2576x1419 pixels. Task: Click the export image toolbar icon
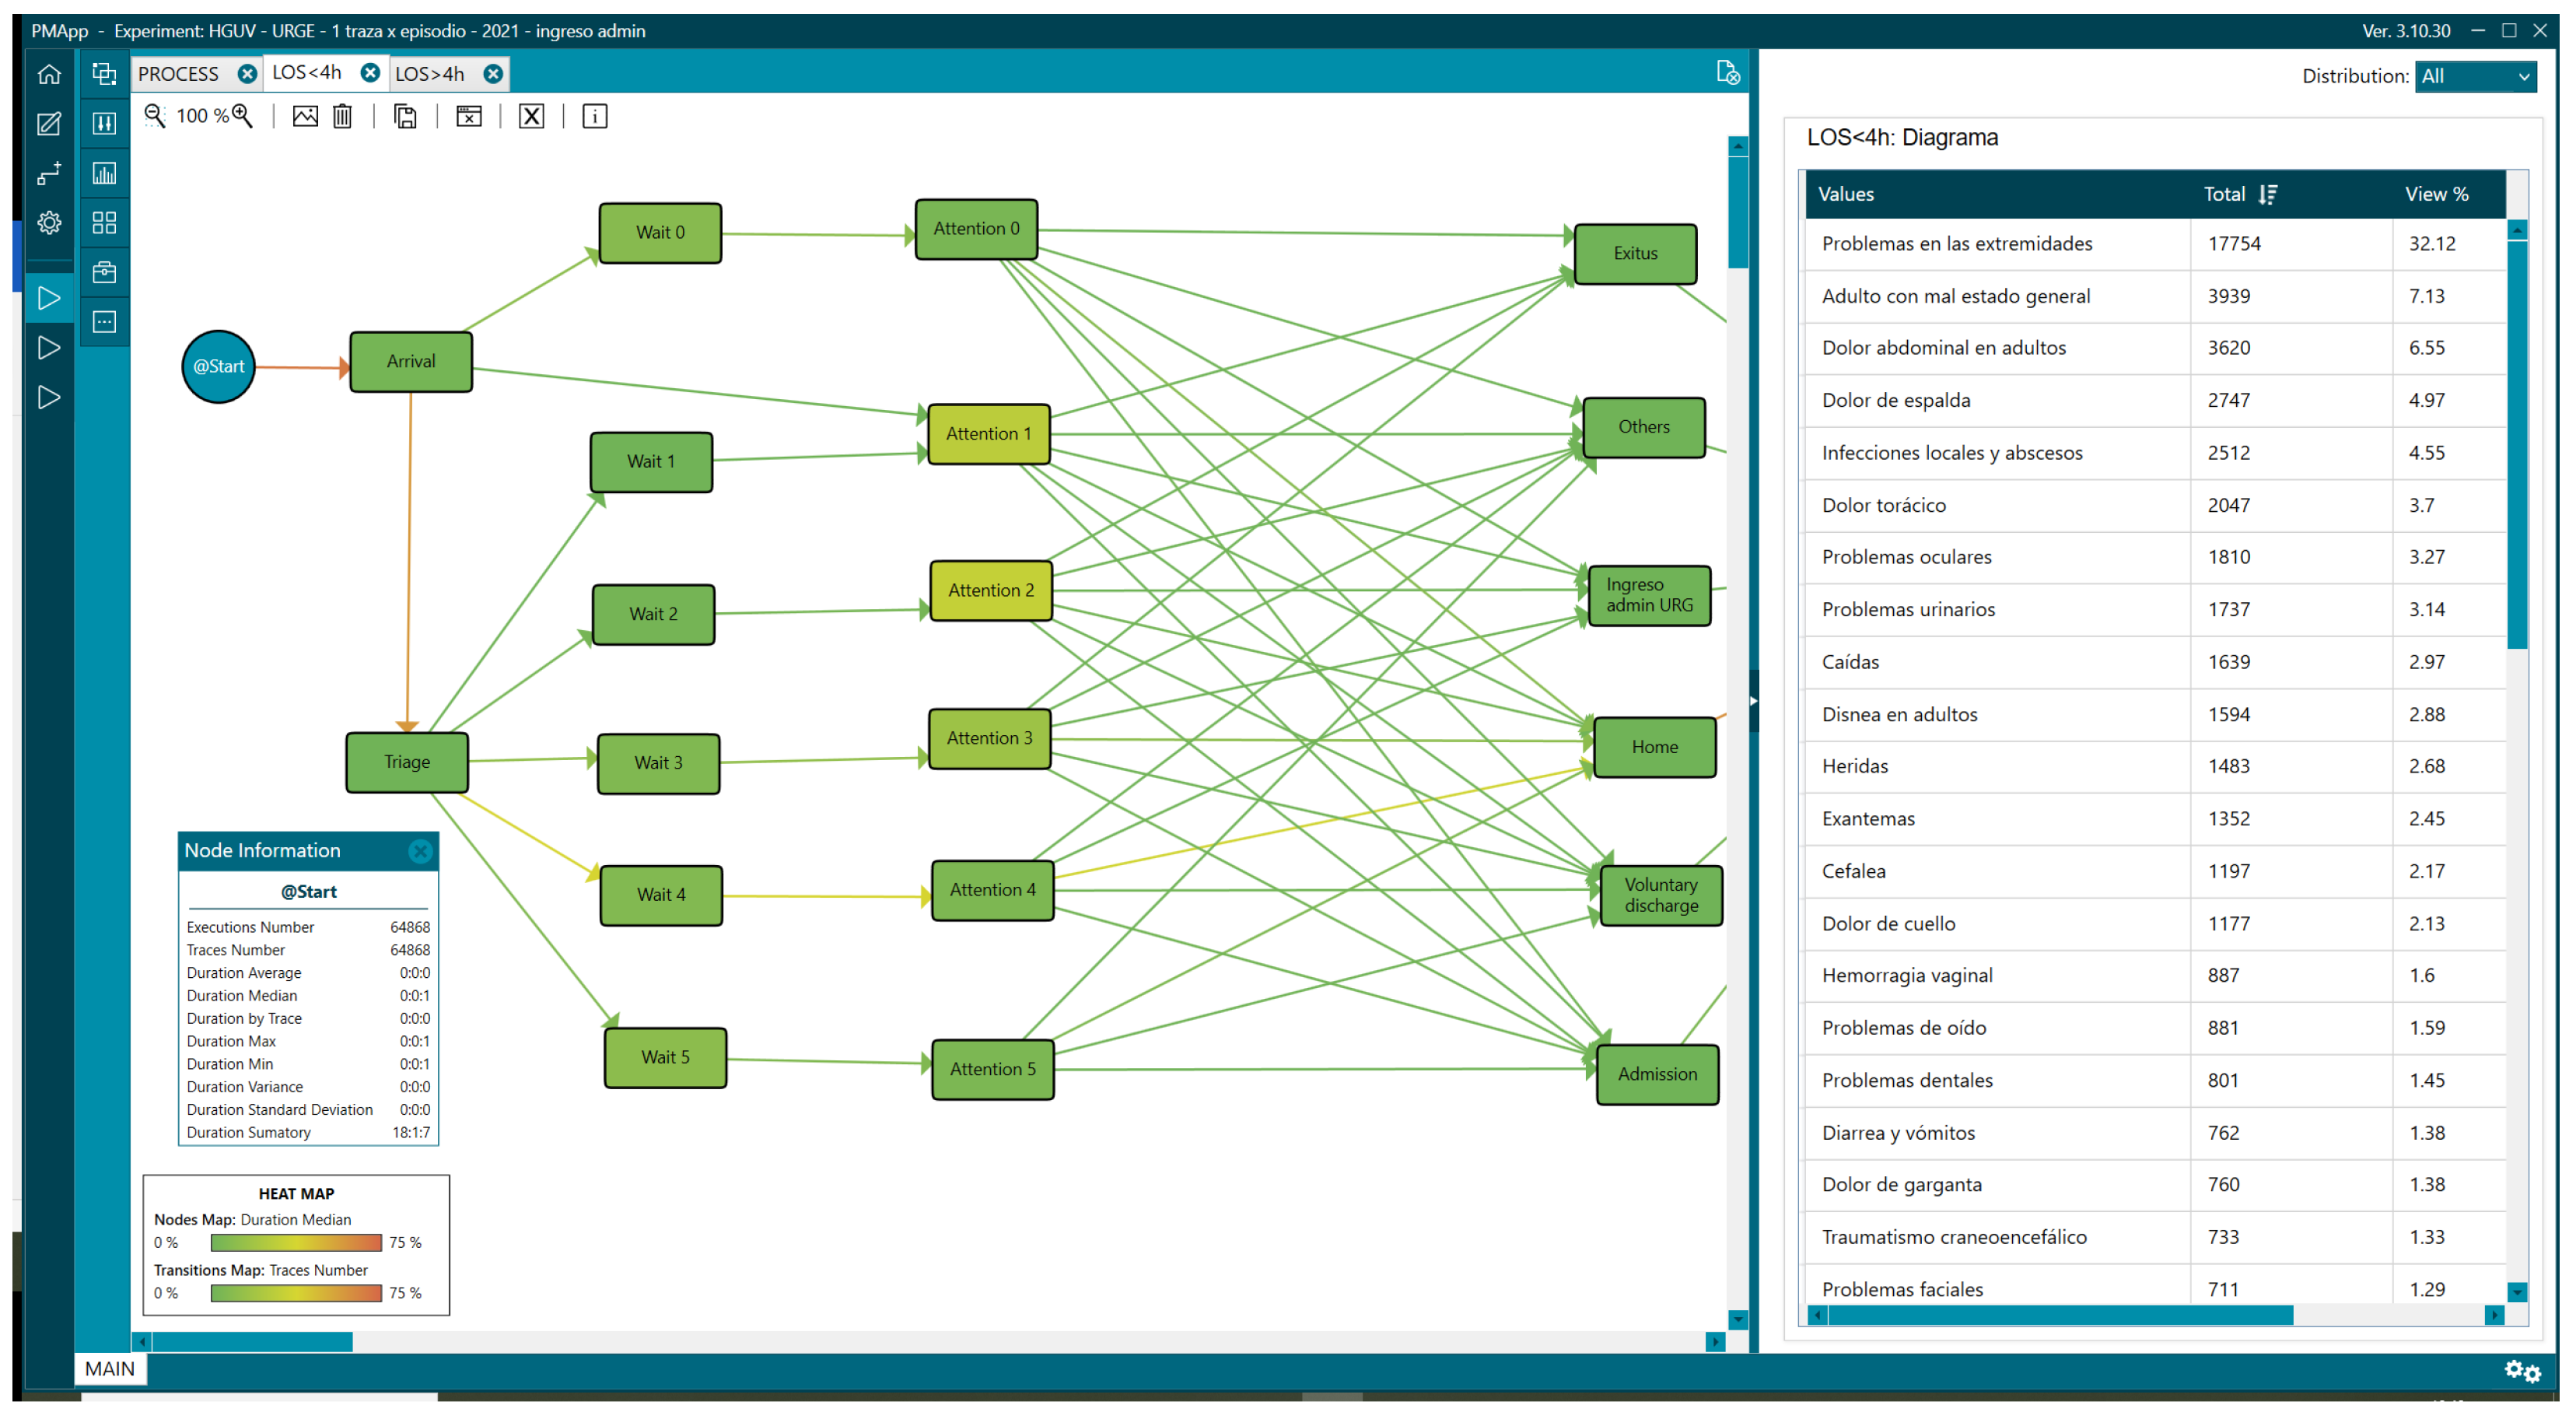click(305, 116)
